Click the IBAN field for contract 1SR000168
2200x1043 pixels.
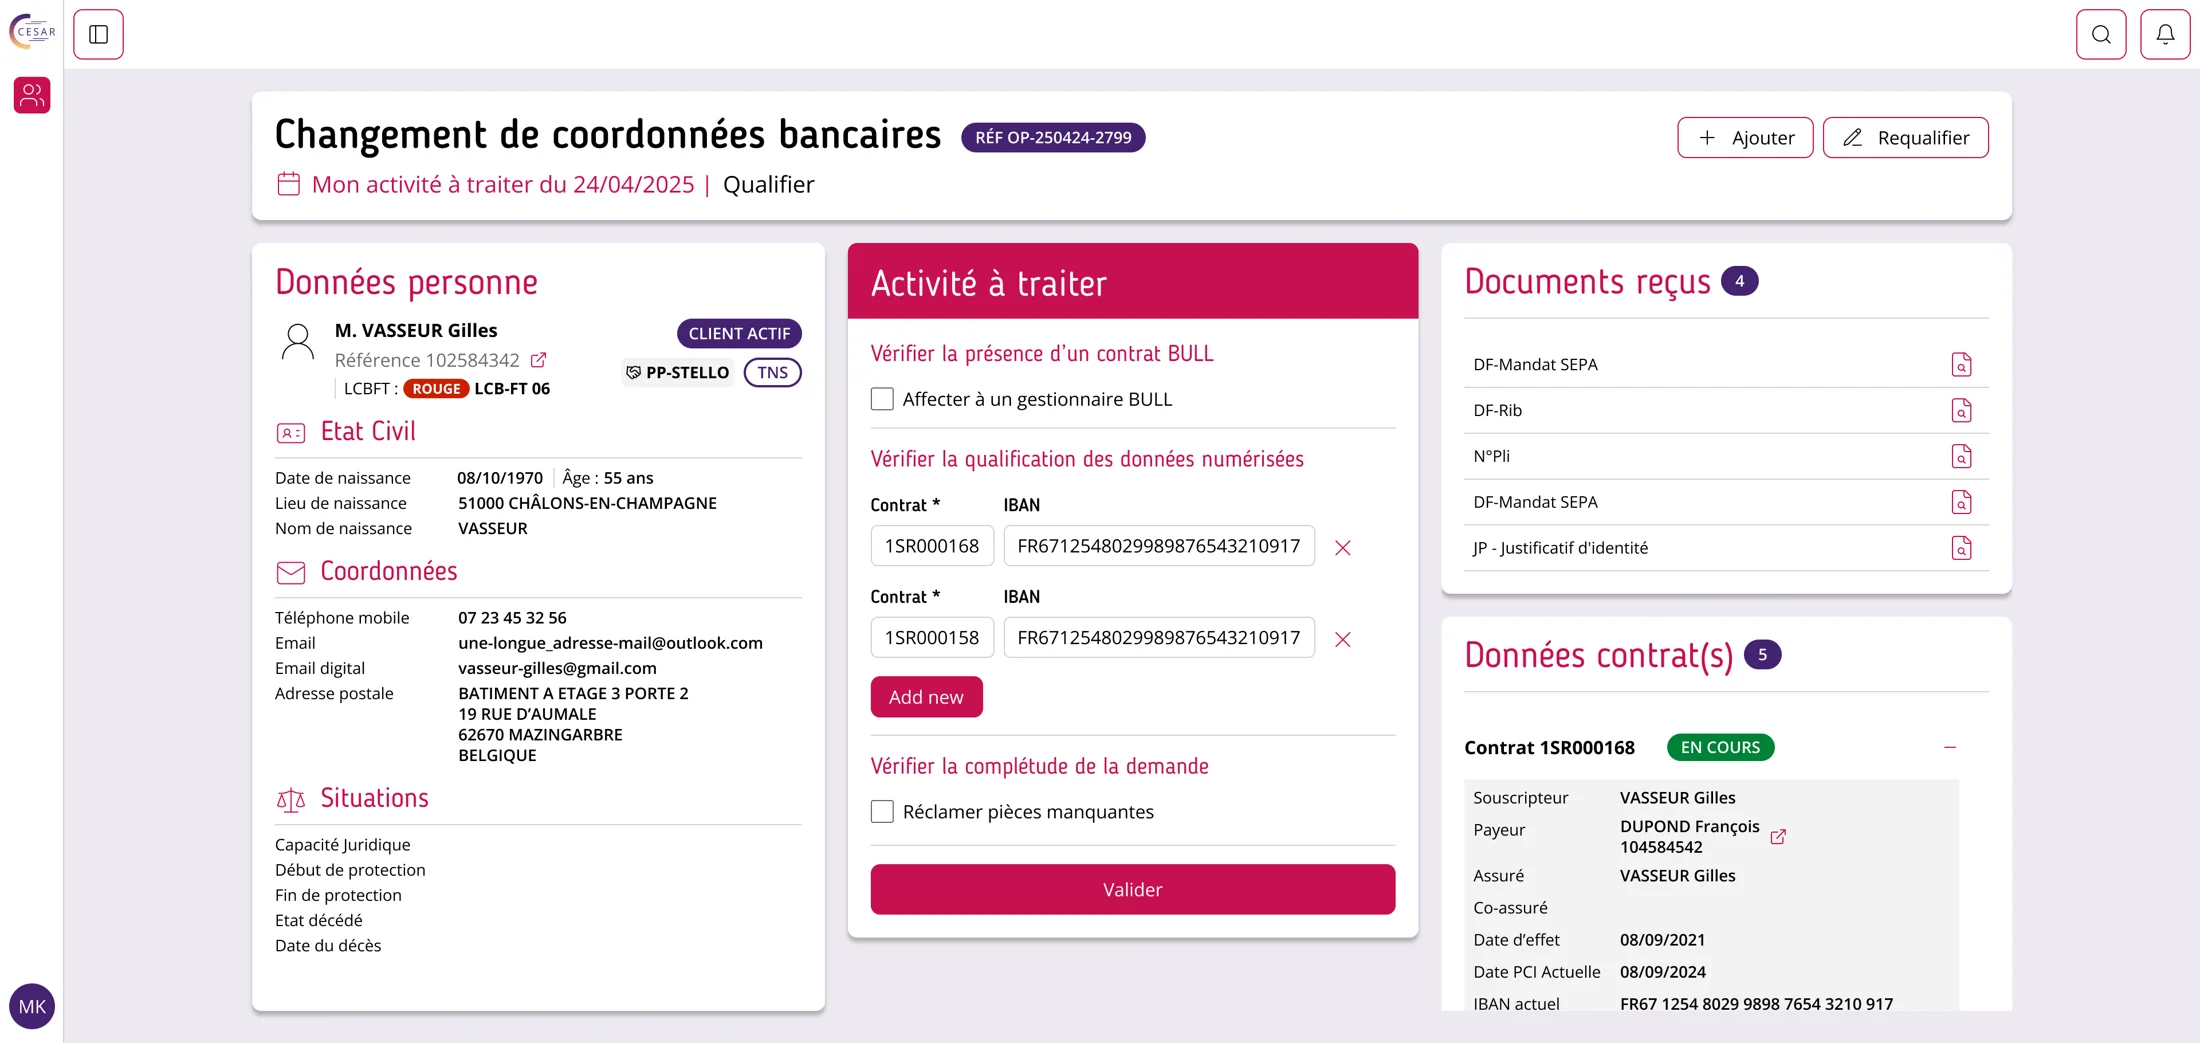pos(1159,546)
